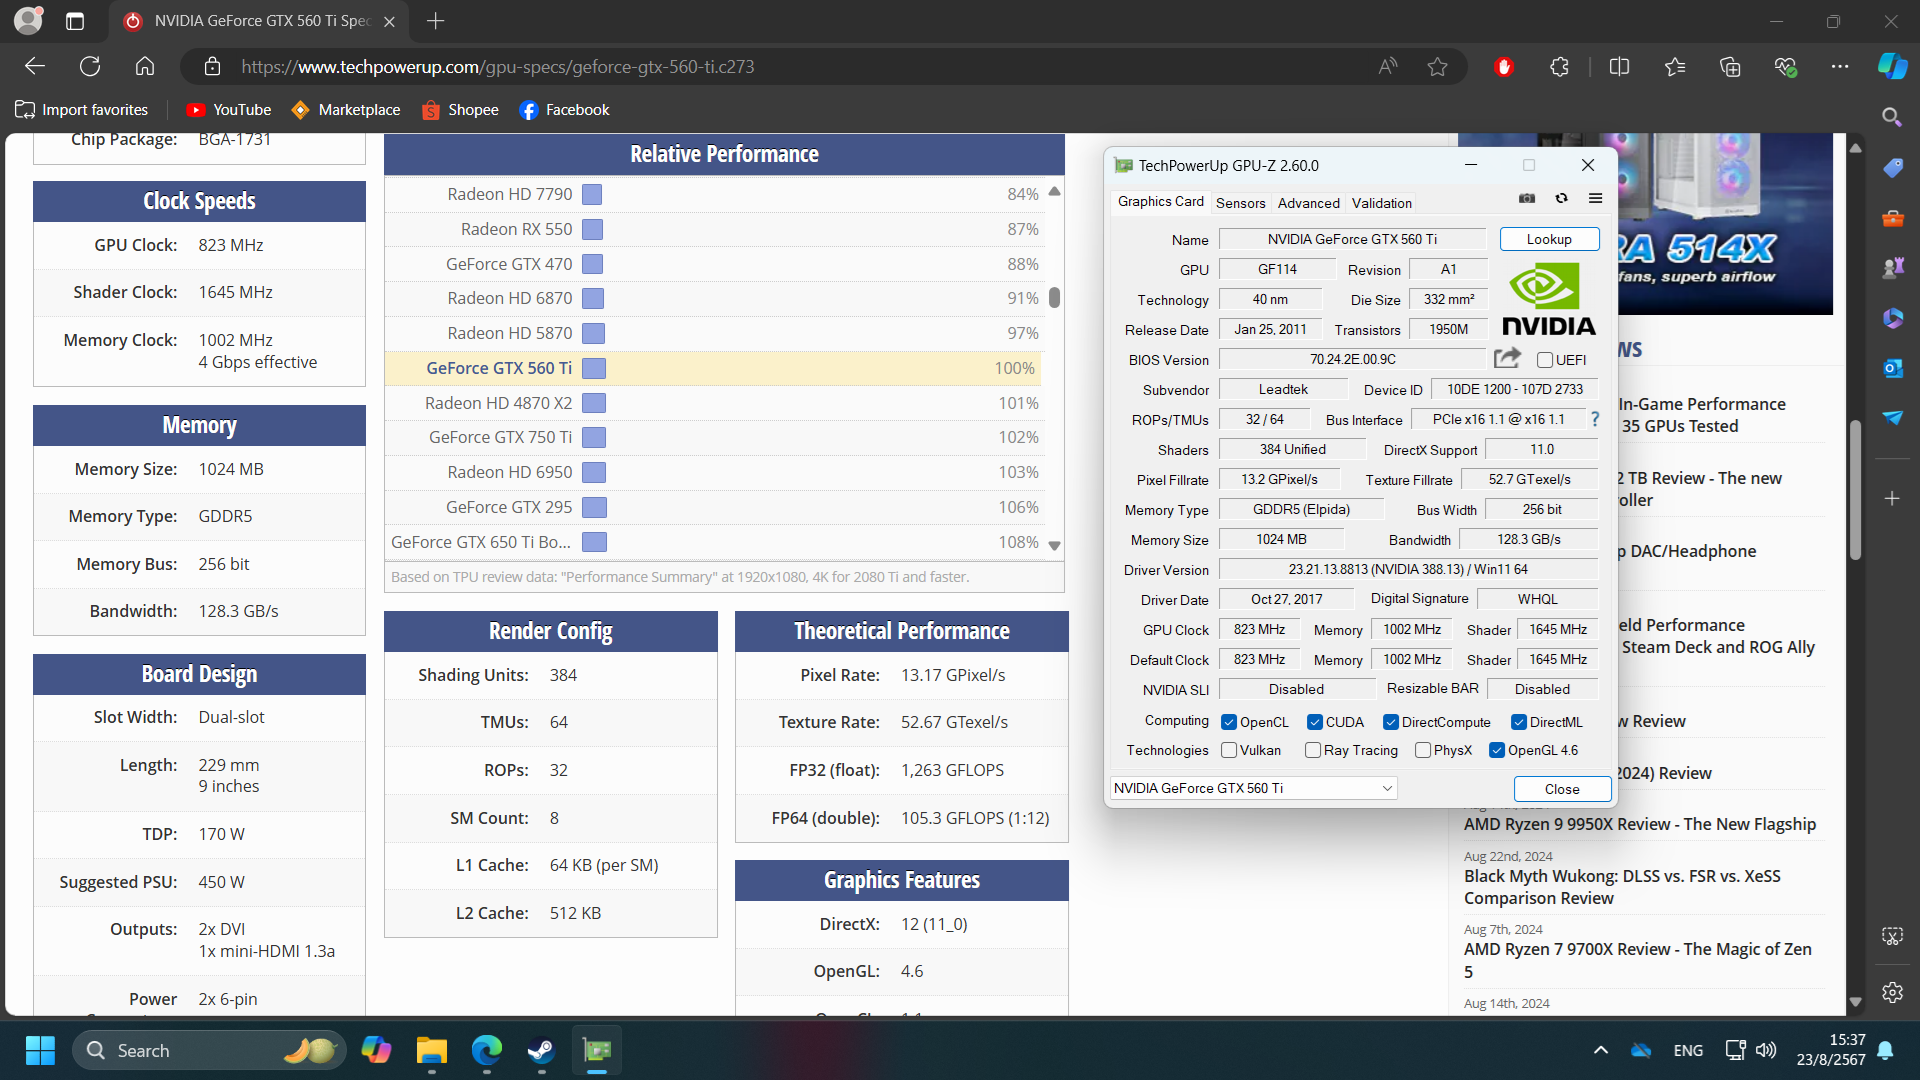Add page to favorites star icon
The width and height of the screenshot is (1920, 1080).
[1437, 67]
